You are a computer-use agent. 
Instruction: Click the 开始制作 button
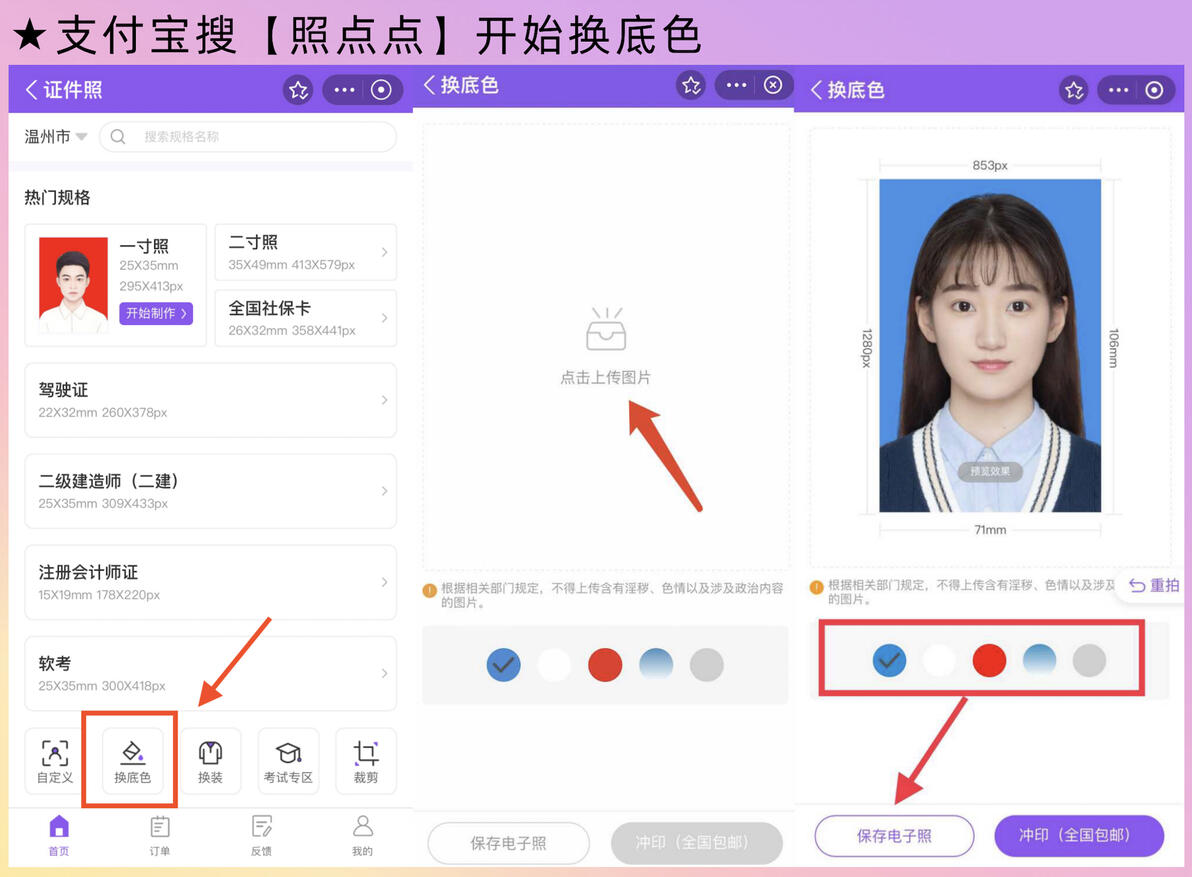point(156,313)
